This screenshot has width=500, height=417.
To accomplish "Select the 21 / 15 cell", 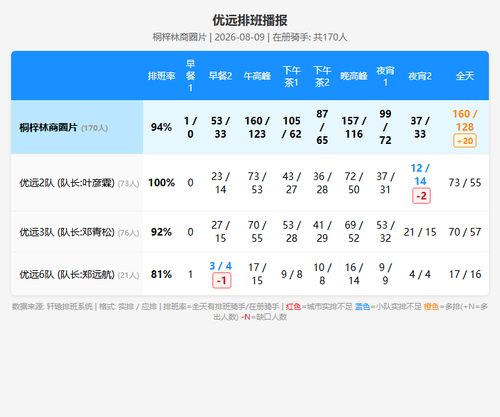I will (x=420, y=232).
